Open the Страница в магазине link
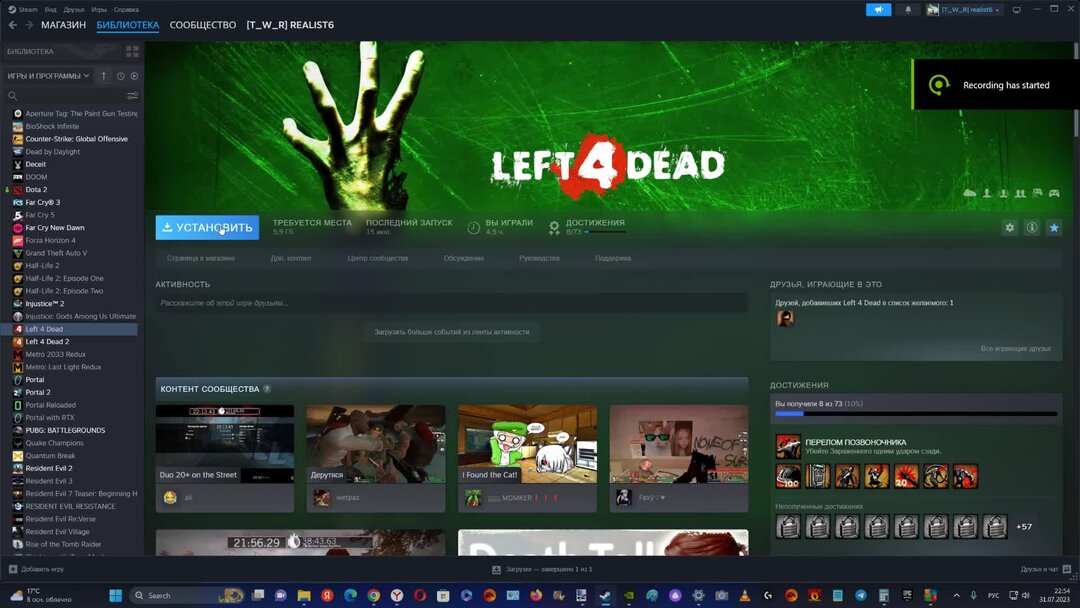1080x608 pixels. 200,258
